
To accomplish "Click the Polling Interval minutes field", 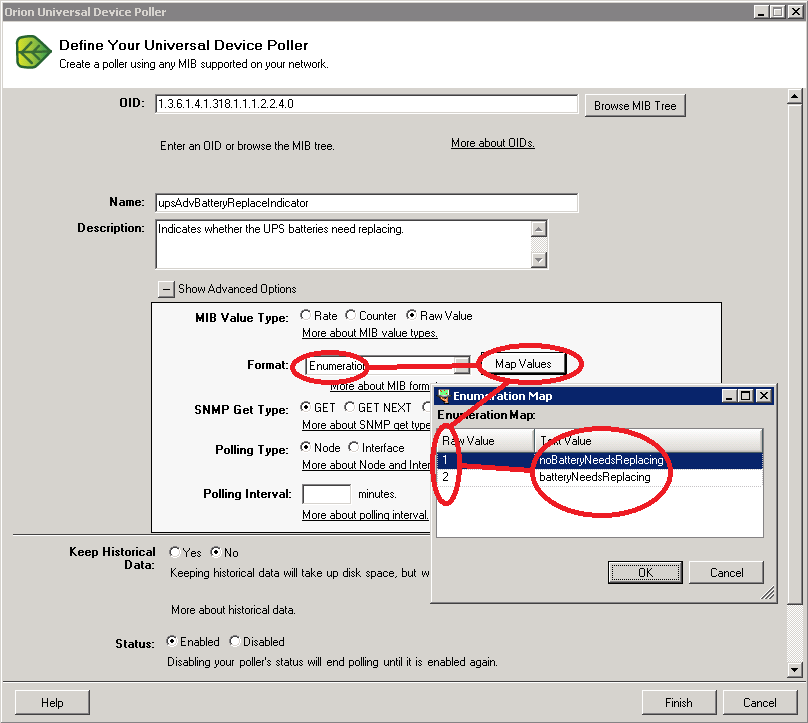I will coord(327,494).
